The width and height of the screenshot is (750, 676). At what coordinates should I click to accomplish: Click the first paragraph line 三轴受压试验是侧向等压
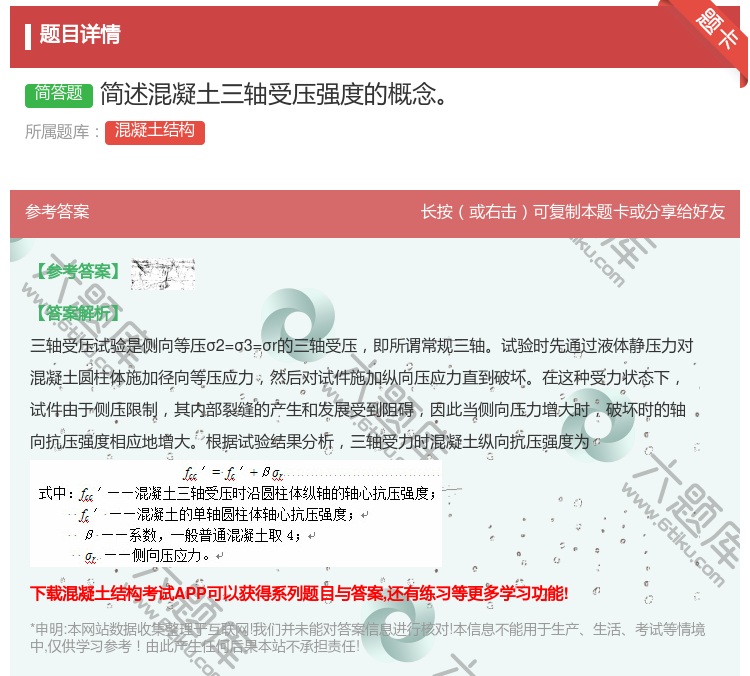[362, 345]
